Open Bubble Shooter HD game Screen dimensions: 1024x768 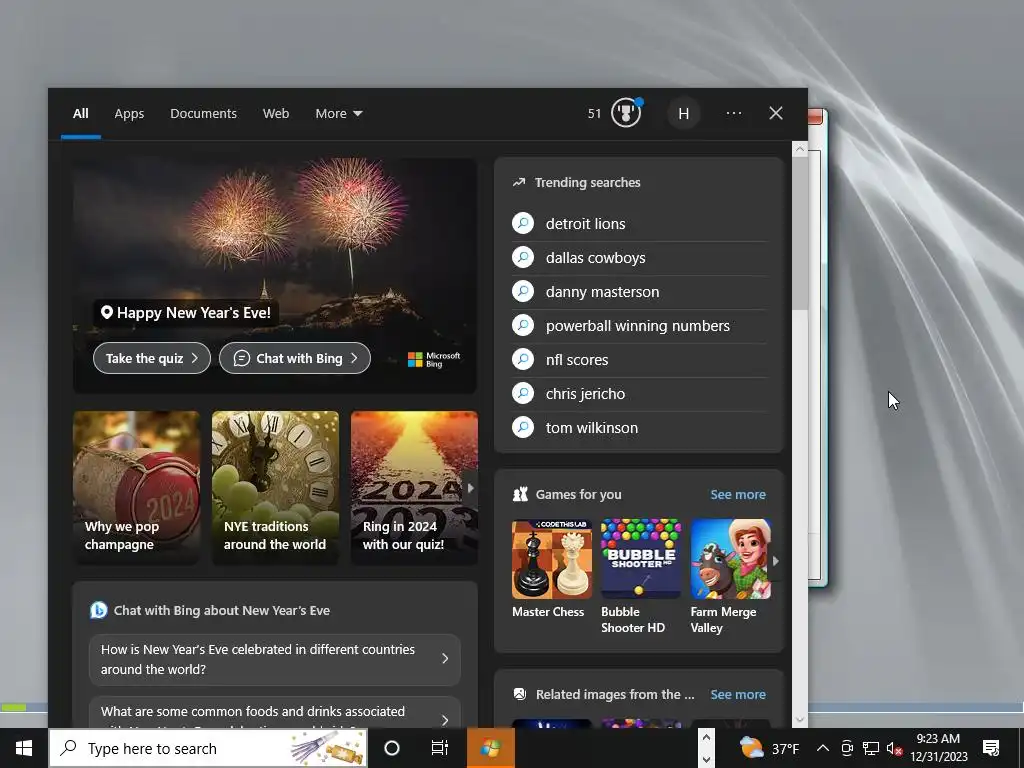pos(640,577)
